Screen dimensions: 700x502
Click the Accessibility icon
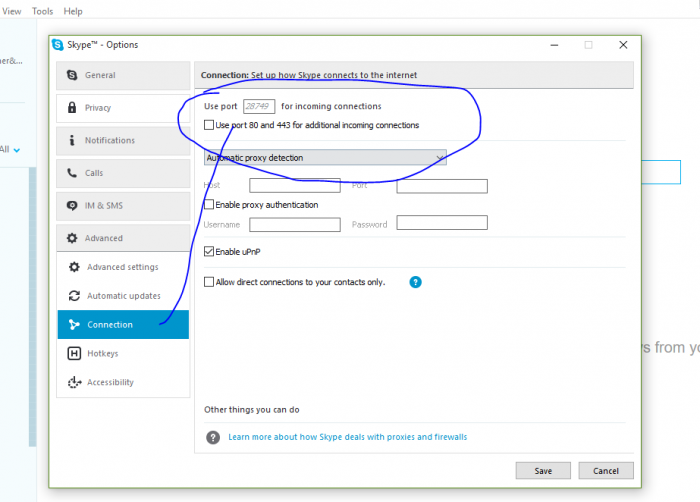[x=74, y=382]
